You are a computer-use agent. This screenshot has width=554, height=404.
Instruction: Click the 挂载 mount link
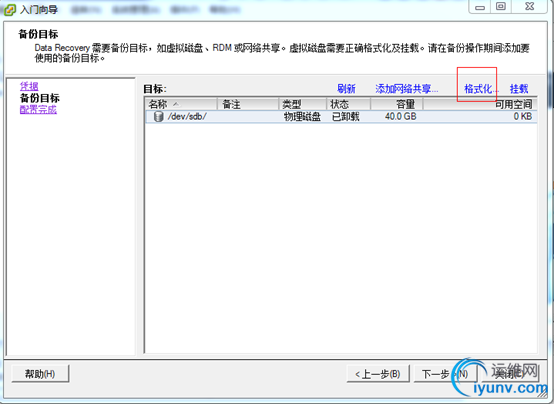tap(519, 89)
